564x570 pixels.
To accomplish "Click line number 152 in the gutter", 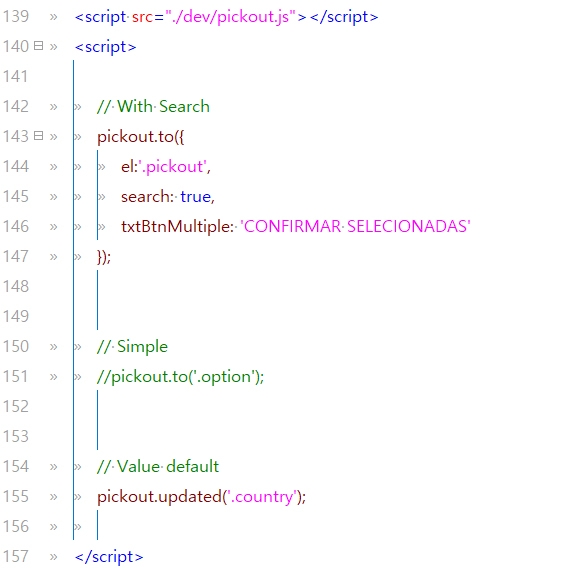I will pyautogui.click(x=16, y=406).
